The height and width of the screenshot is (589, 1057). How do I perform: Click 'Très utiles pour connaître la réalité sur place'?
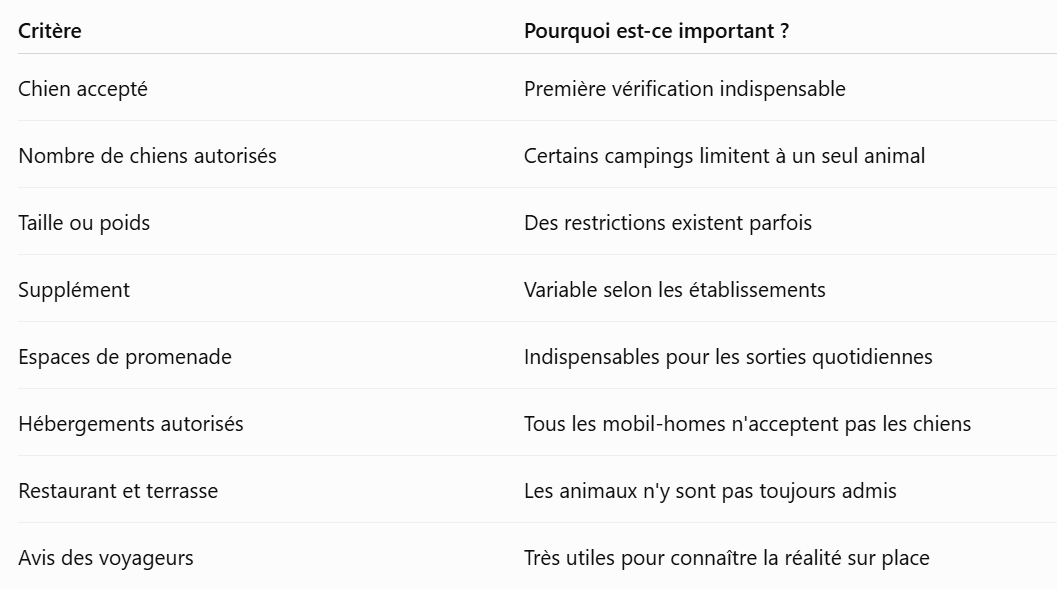(x=727, y=558)
